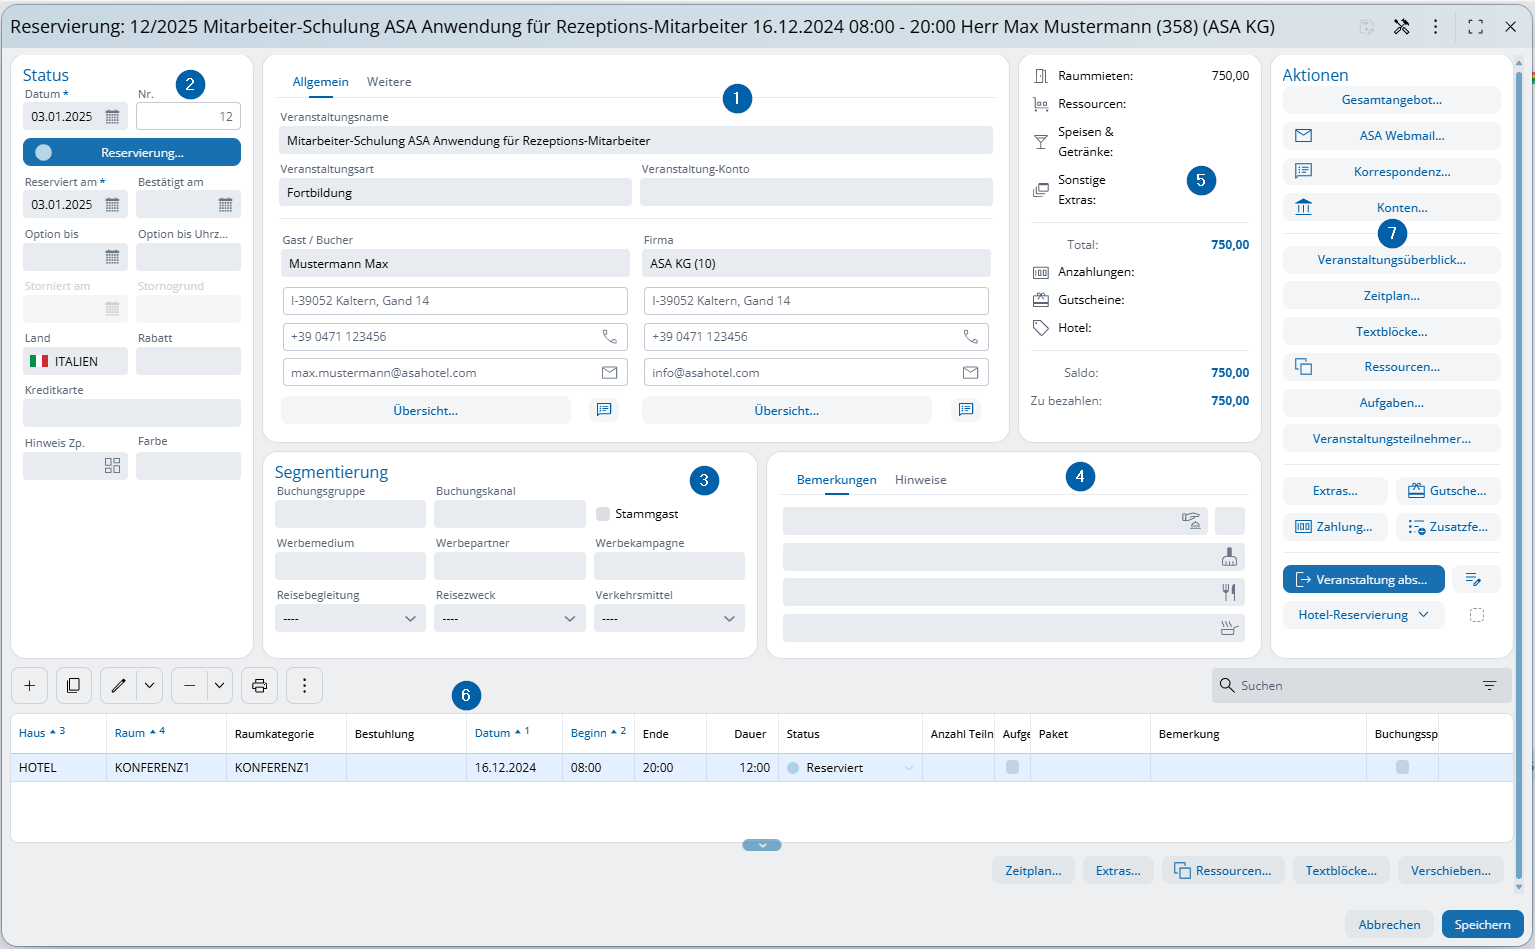
Task: Open Gesamtangebot action
Action: click(x=1391, y=100)
